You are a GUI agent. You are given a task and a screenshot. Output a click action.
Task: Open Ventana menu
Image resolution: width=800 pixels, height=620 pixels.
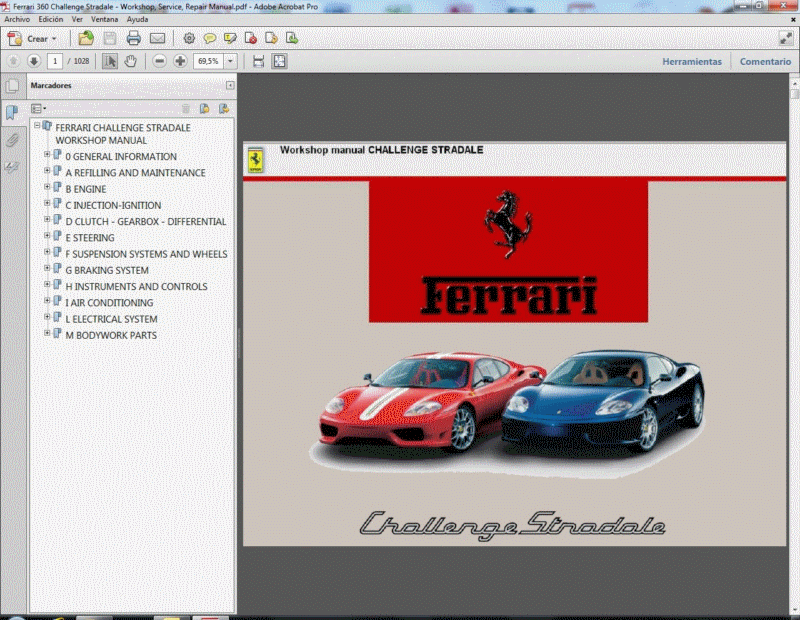point(105,19)
